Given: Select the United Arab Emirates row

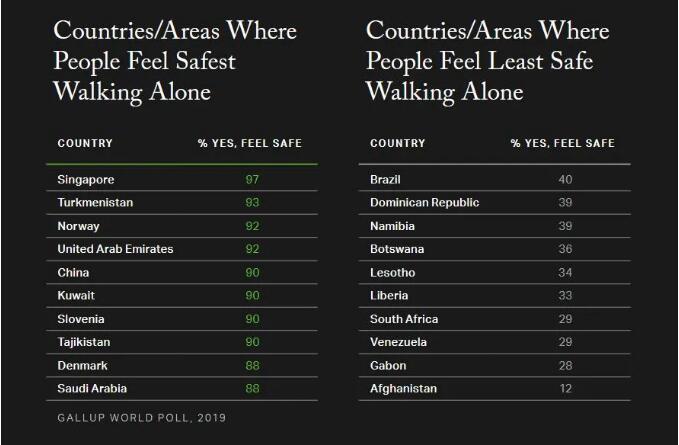Looking at the screenshot, I should click(x=115, y=249).
